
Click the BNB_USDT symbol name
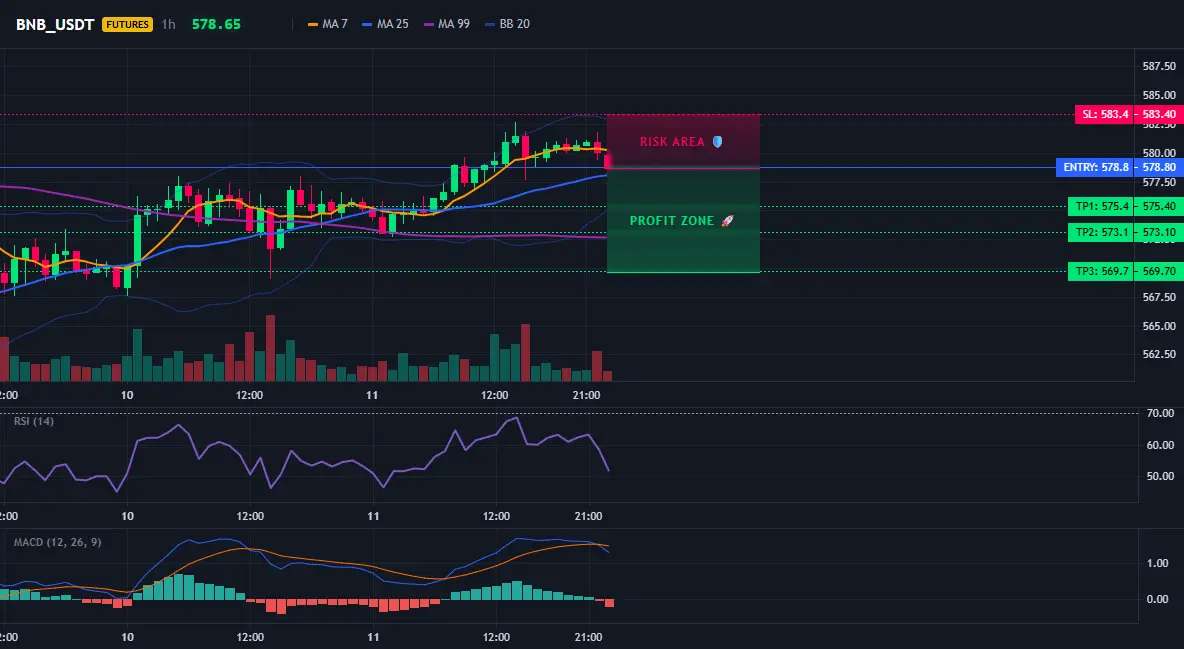55,24
